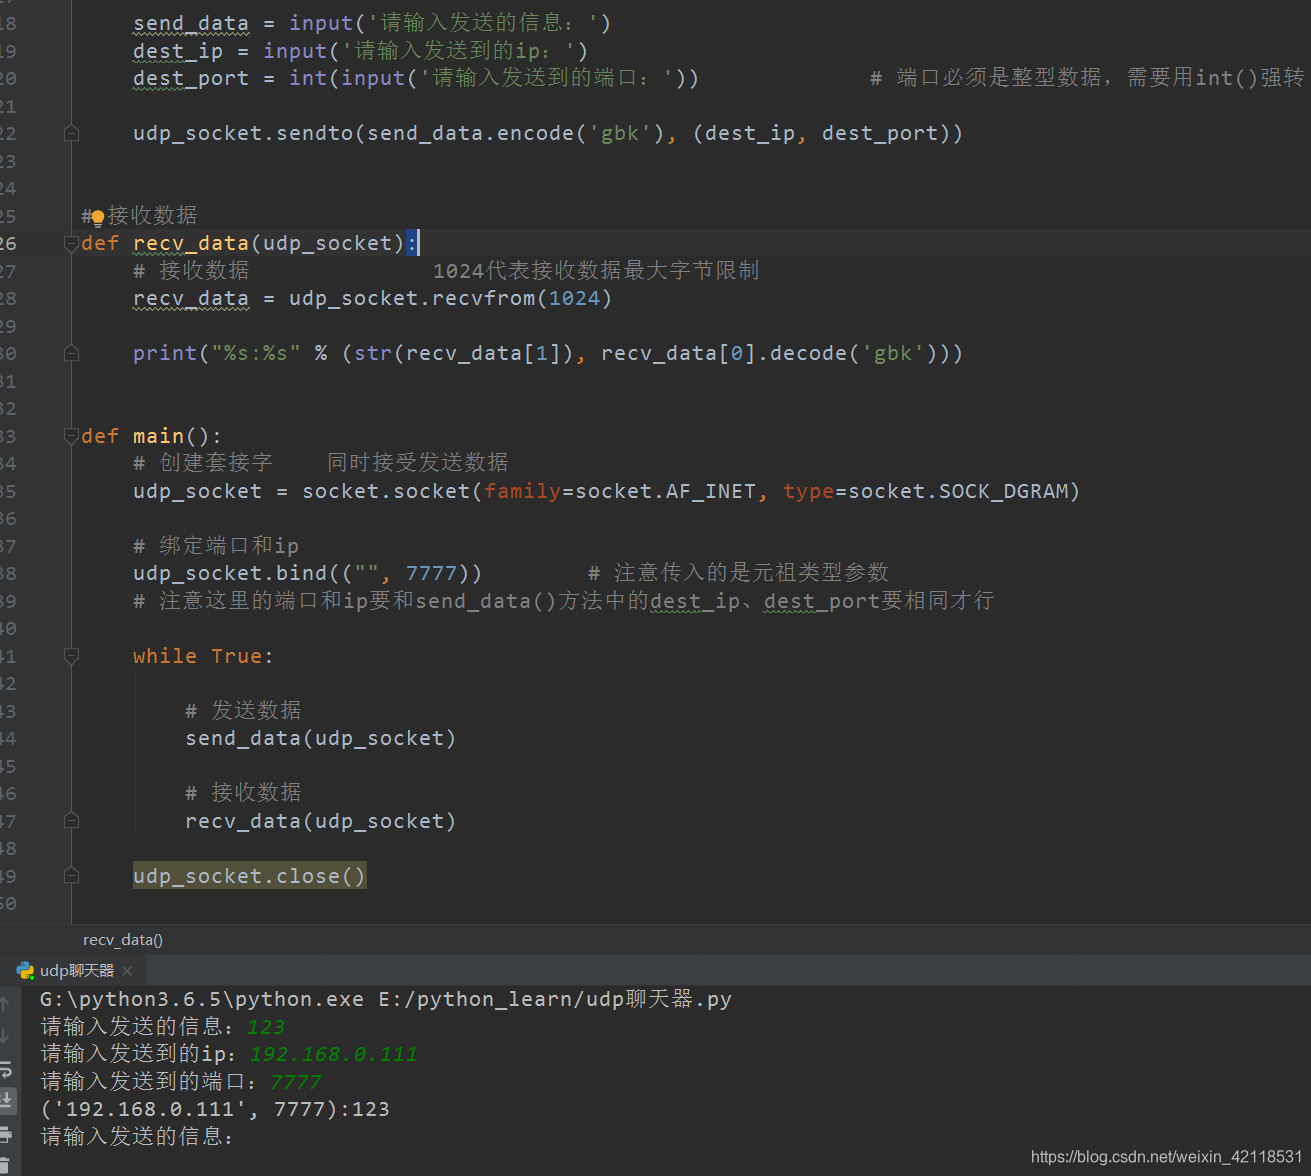Screen dimensions: 1311x1176
Task: Click the '# 绑定端口和ip' comment
Action: (x=216, y=546)
